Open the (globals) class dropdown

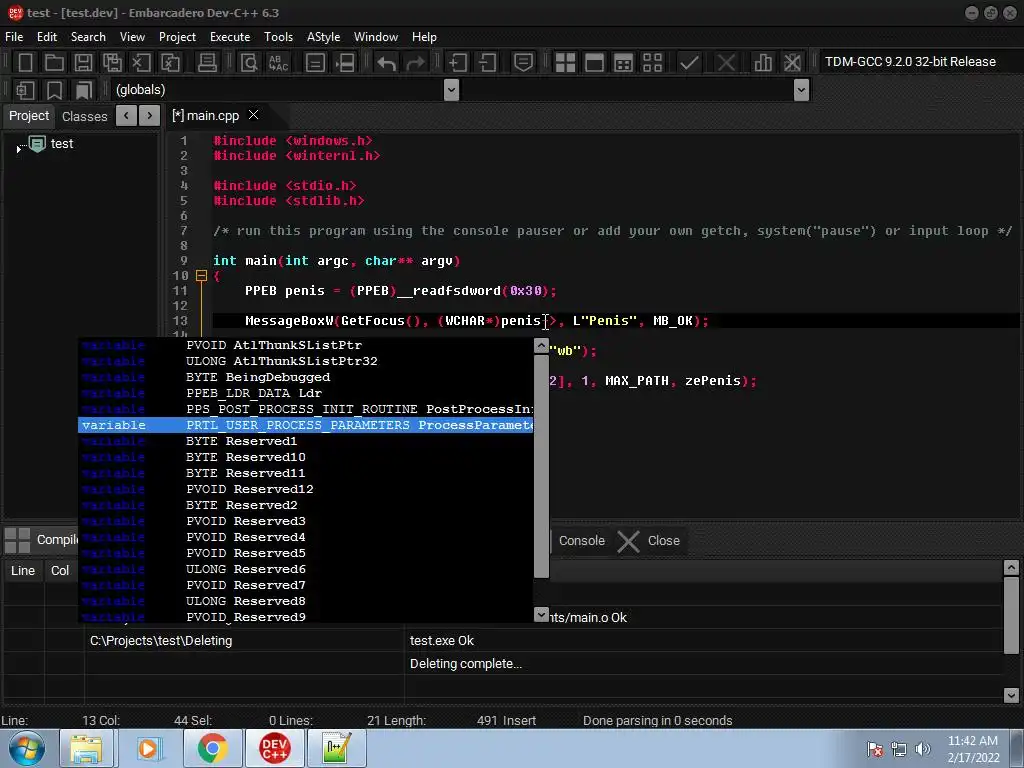point(451,89)
